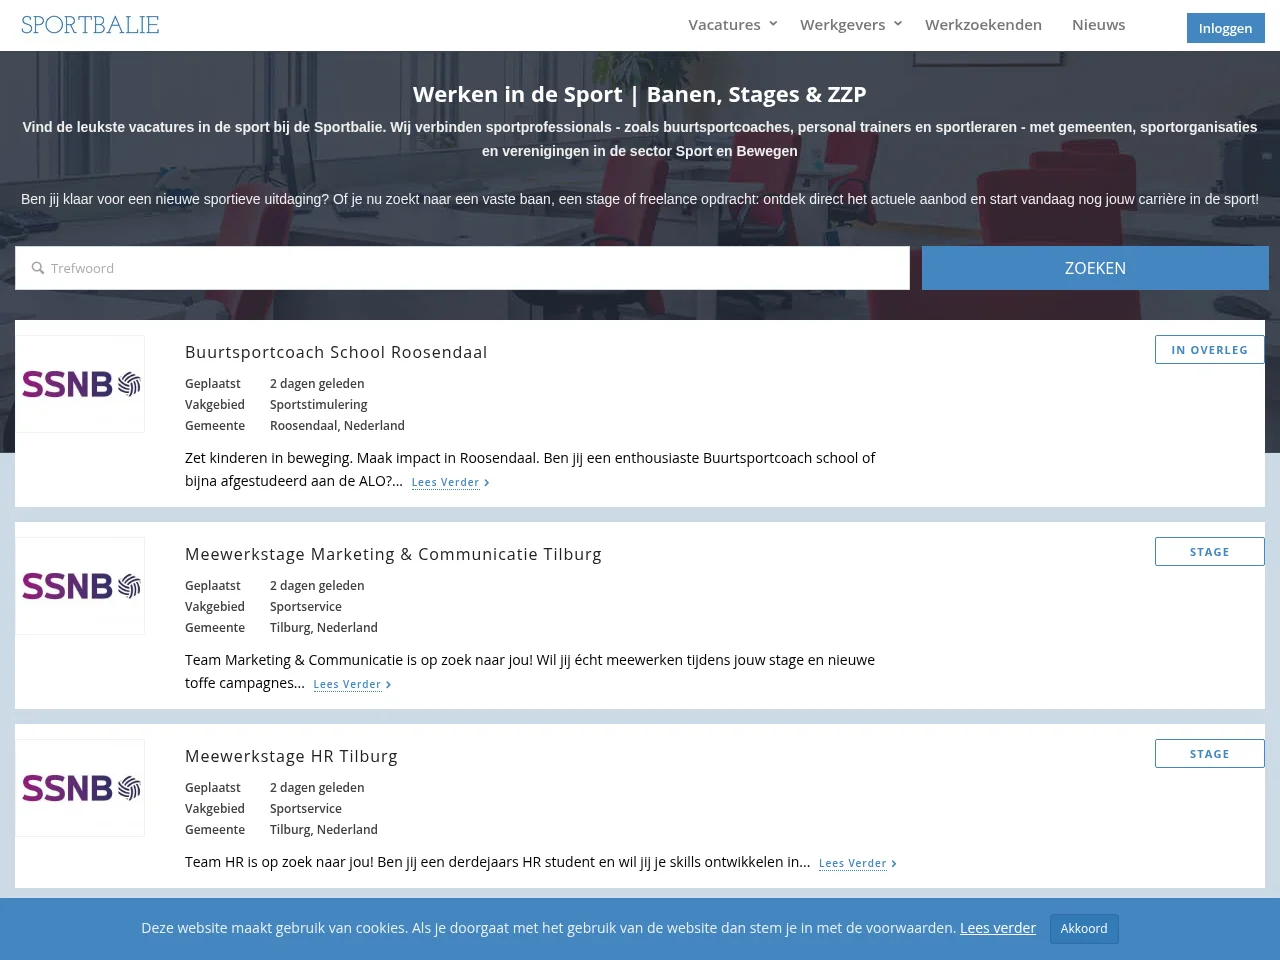Click 'Tilburg, Nederland' in Meewerkstage HR listing

tap(324, 829)
